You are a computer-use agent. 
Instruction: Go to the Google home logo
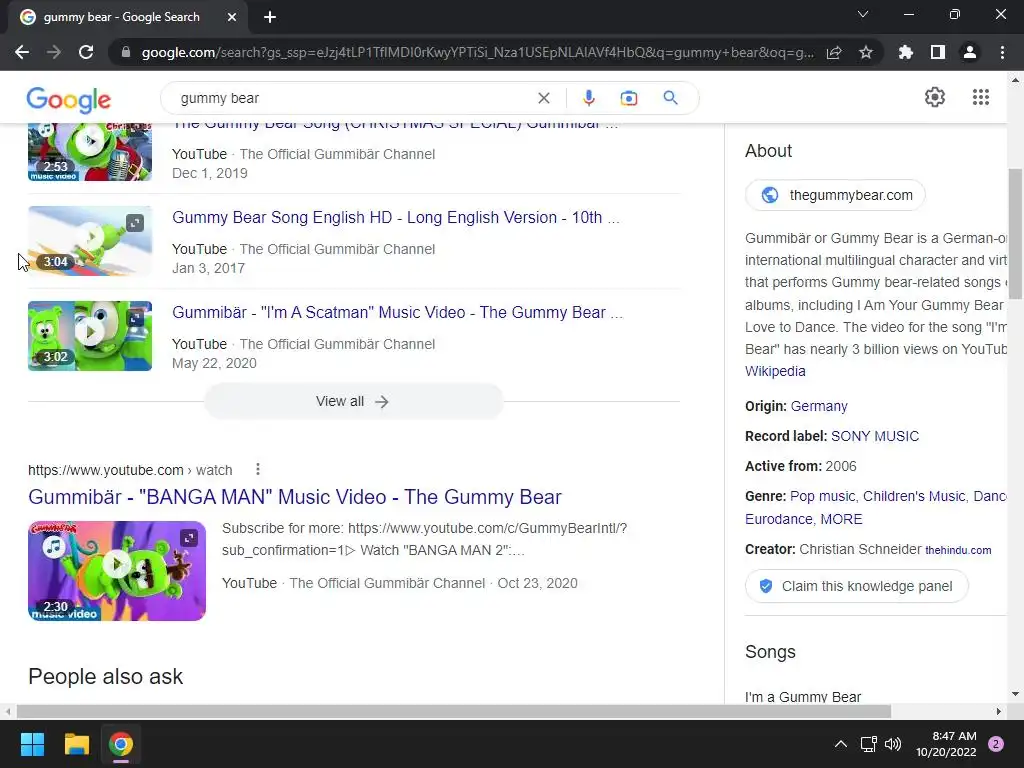(x=69, y=99)
